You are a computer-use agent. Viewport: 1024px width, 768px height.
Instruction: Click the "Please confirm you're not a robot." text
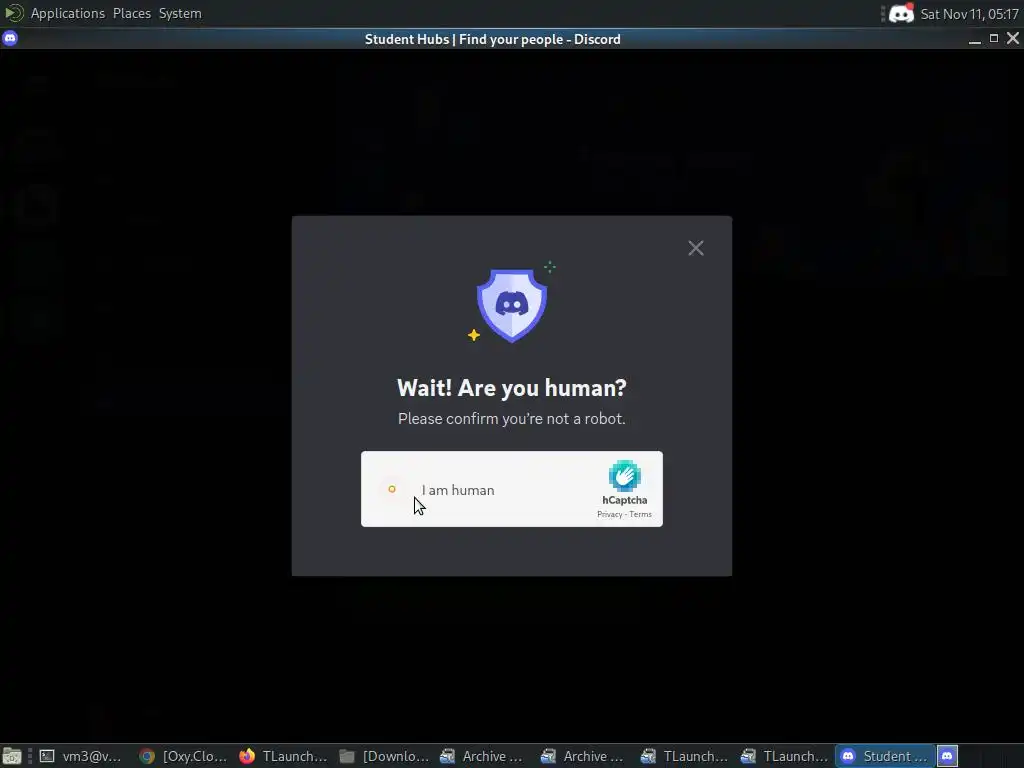(x=512, y=419)
